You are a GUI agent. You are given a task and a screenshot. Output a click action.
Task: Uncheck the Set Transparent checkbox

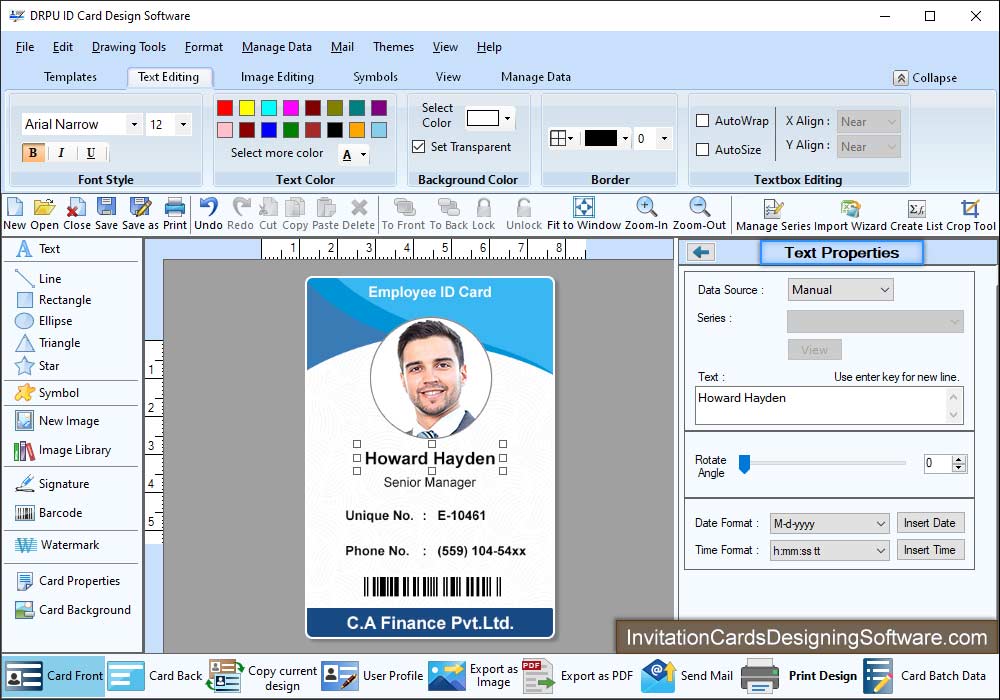click(418, 147)
